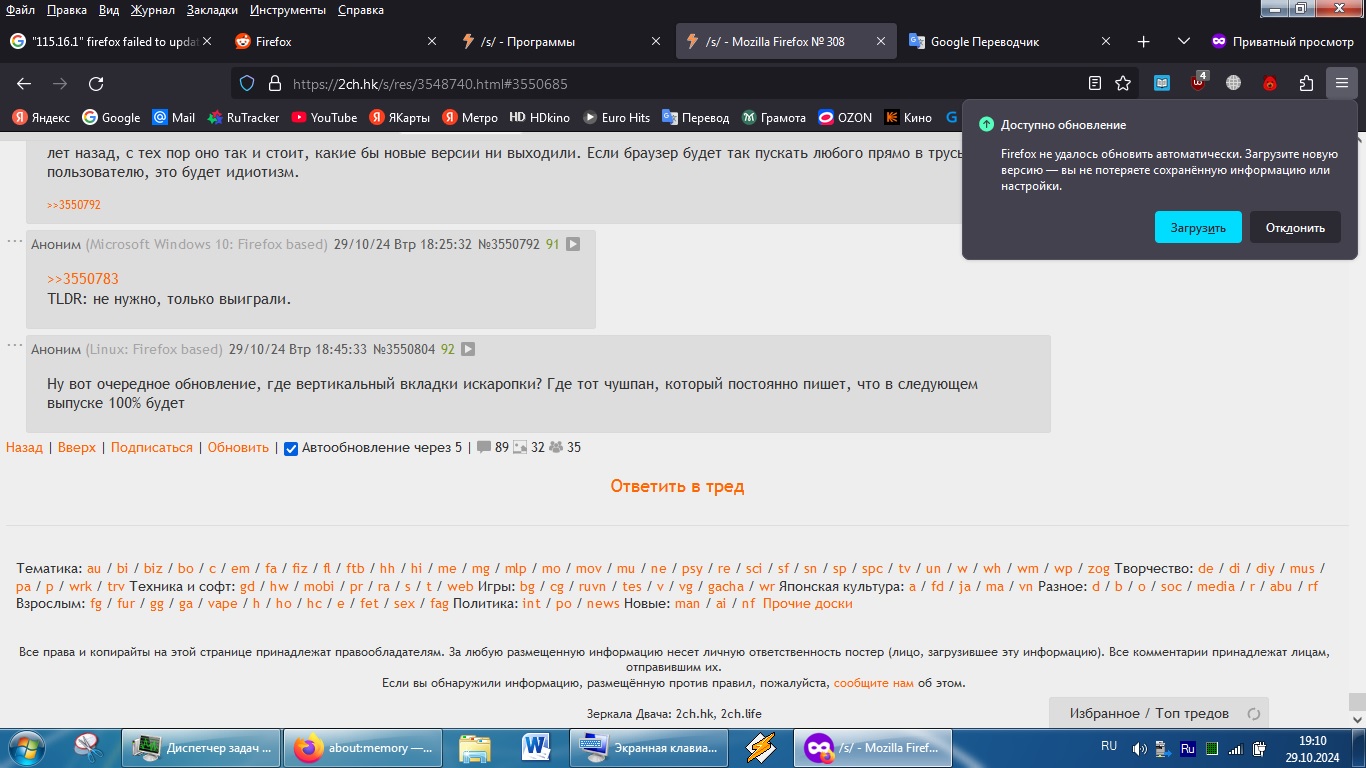
Task: Click the volume speaker tray icon
Action: [x=1140, y=748]
